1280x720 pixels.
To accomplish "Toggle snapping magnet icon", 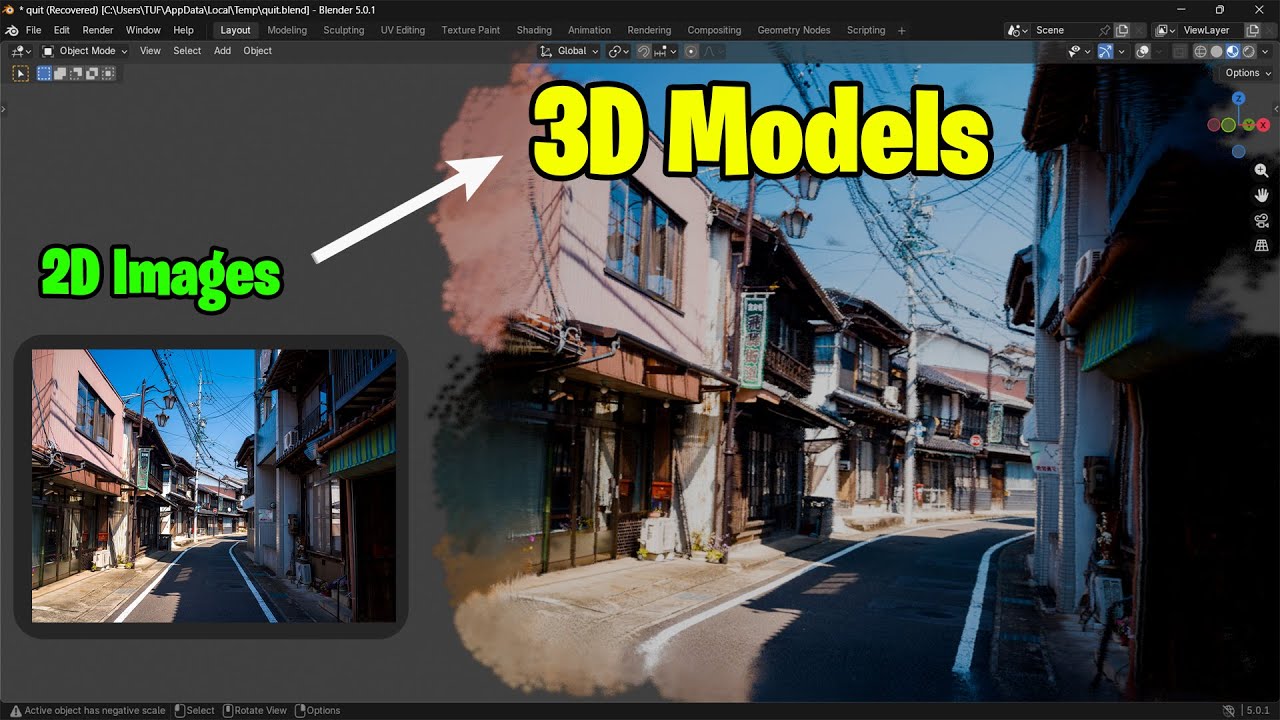I will tap(644, 51).
